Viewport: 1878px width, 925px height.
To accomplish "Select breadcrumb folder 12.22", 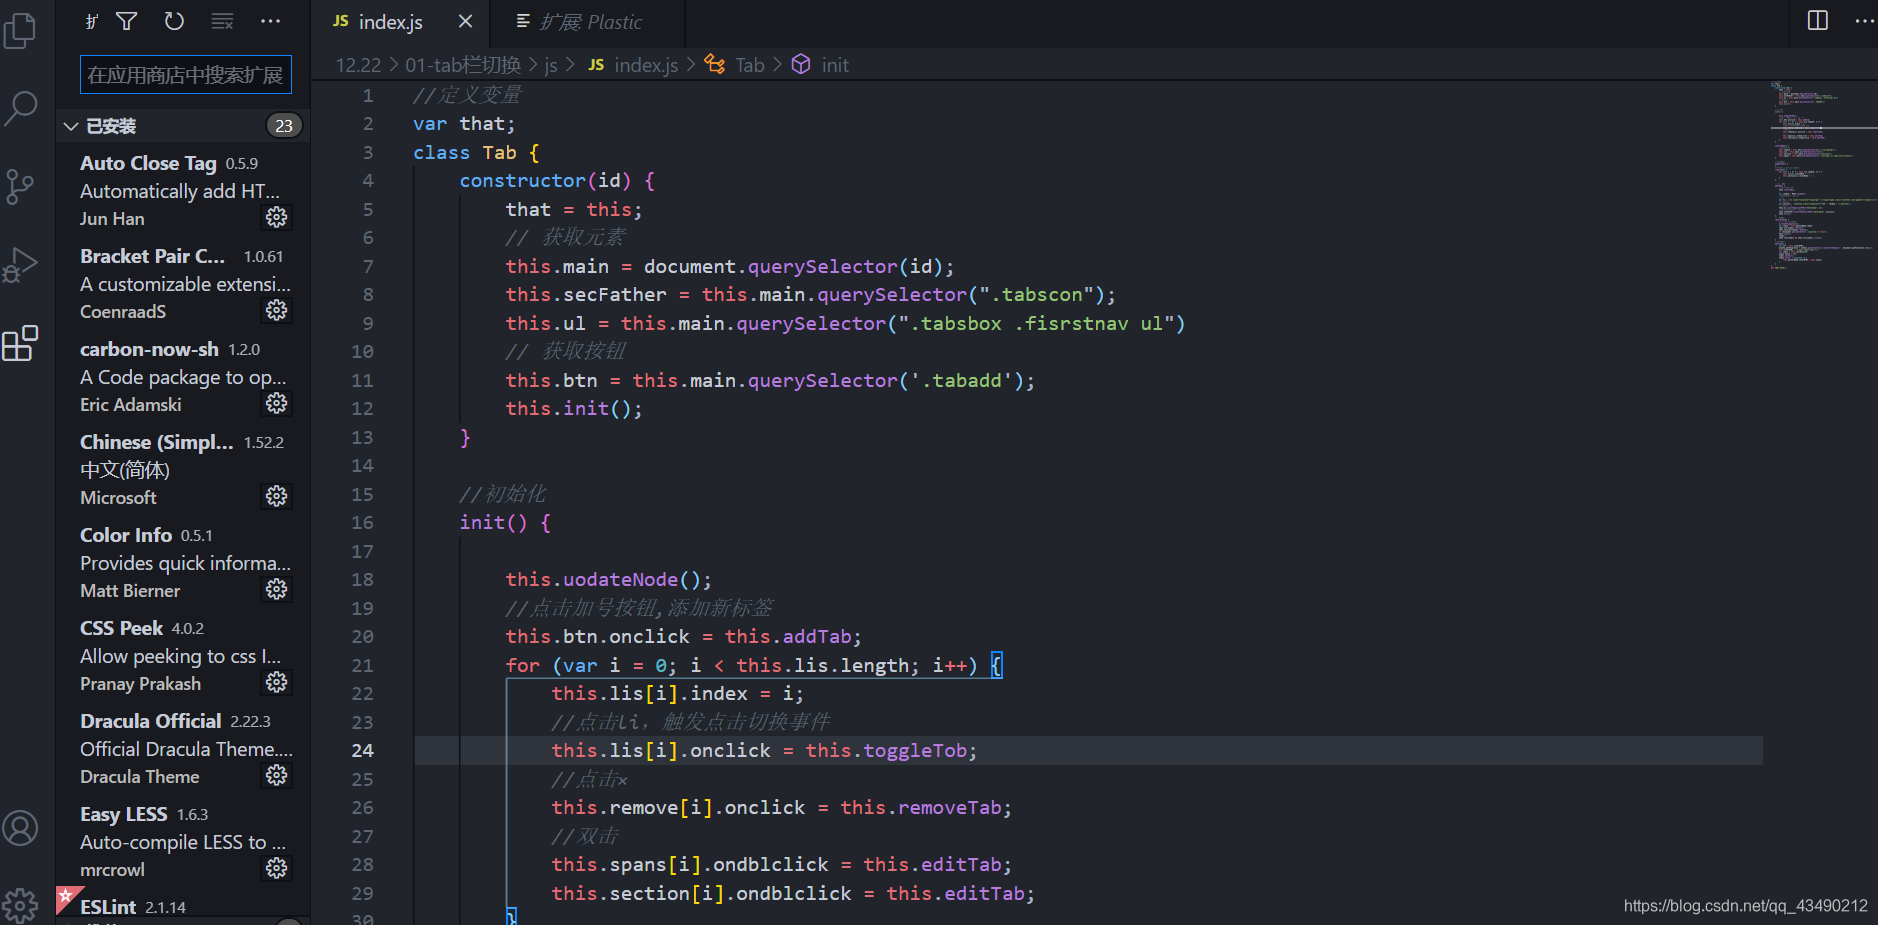I will [x=358, y=65].
